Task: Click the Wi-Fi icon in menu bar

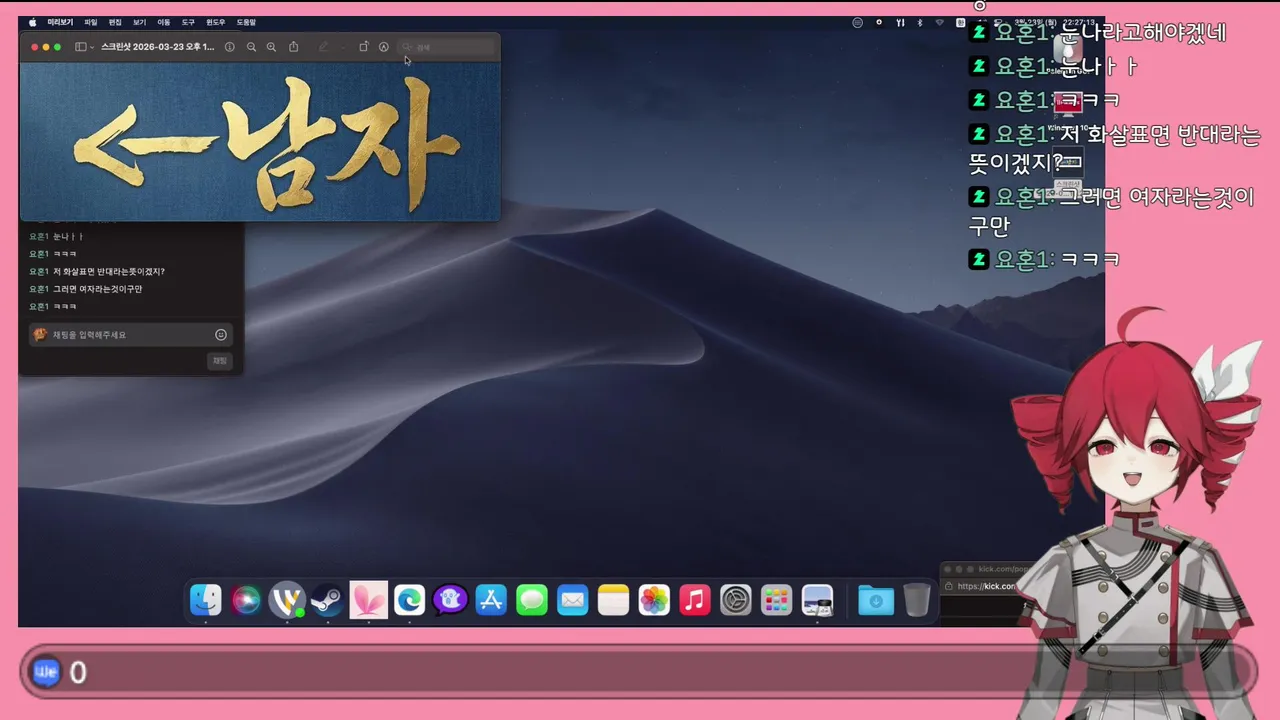Action: click(940, 22)
